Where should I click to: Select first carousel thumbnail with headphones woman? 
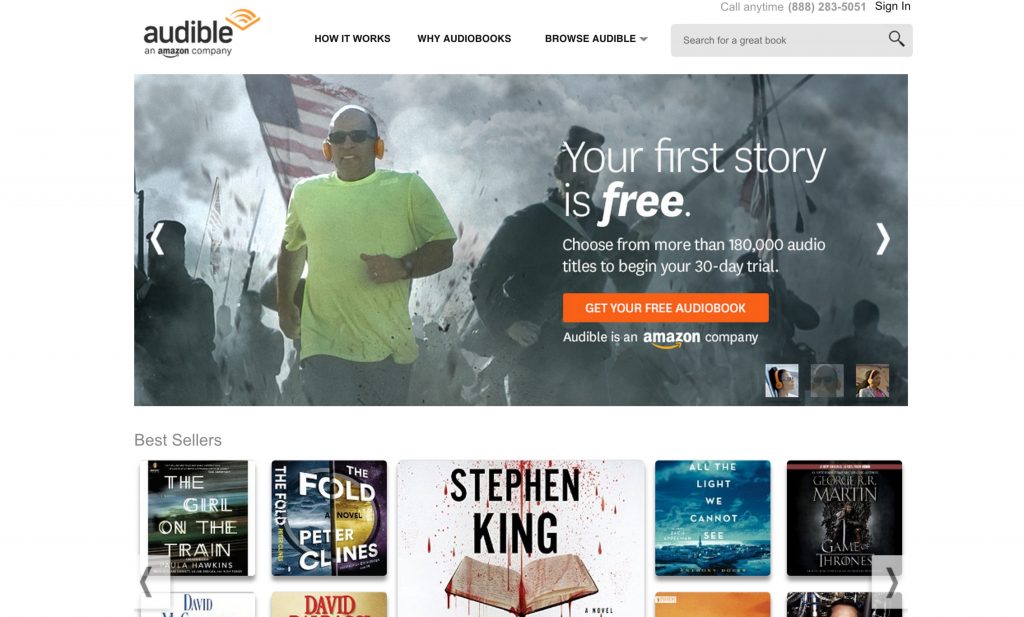(x=782, y=381)
